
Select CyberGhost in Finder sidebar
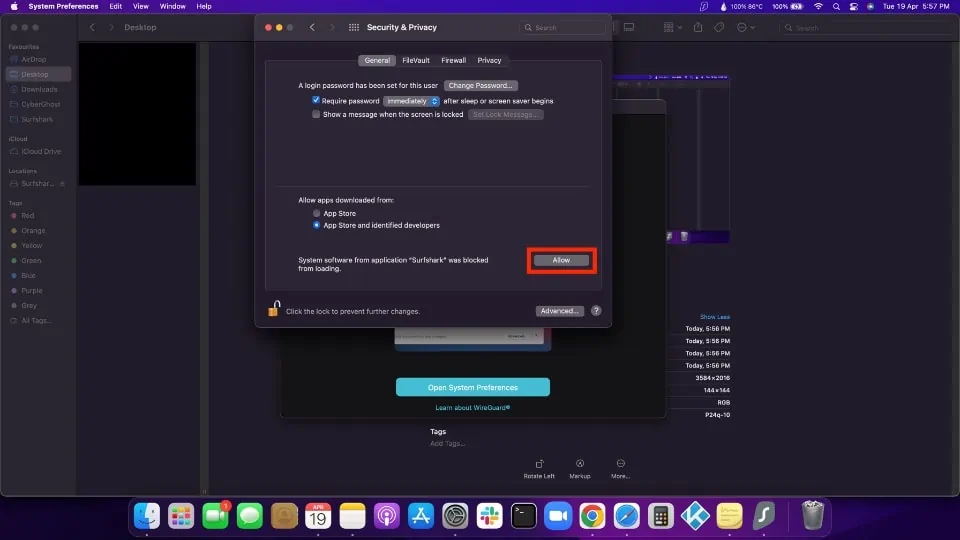coord(38,104)
